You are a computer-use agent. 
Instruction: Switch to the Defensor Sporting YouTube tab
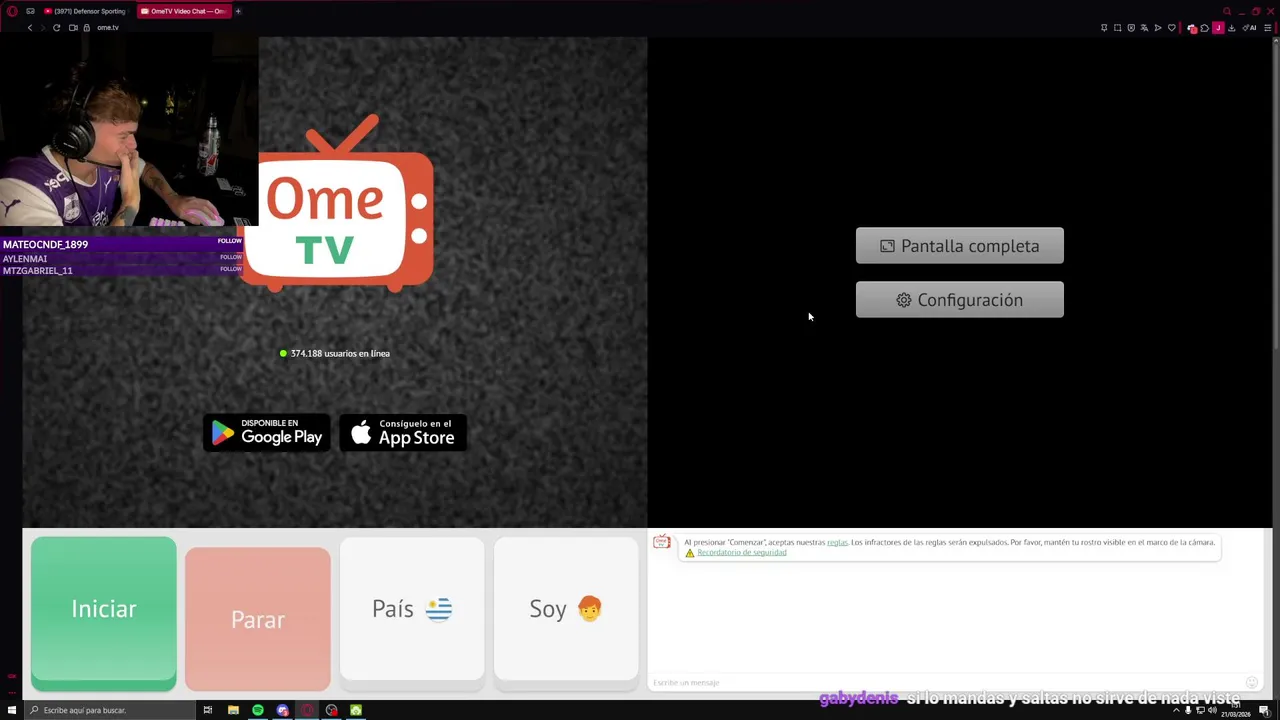85,11
